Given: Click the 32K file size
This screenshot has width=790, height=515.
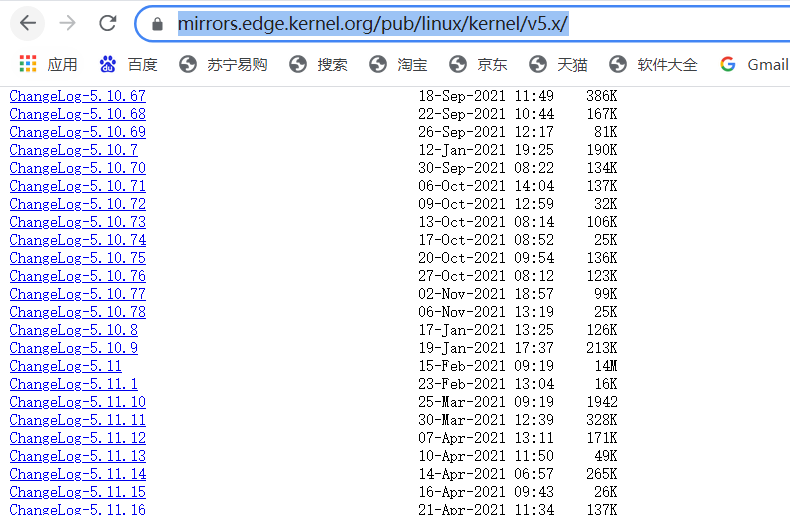Looking at the screenshot, I should [x=606, y=204].
